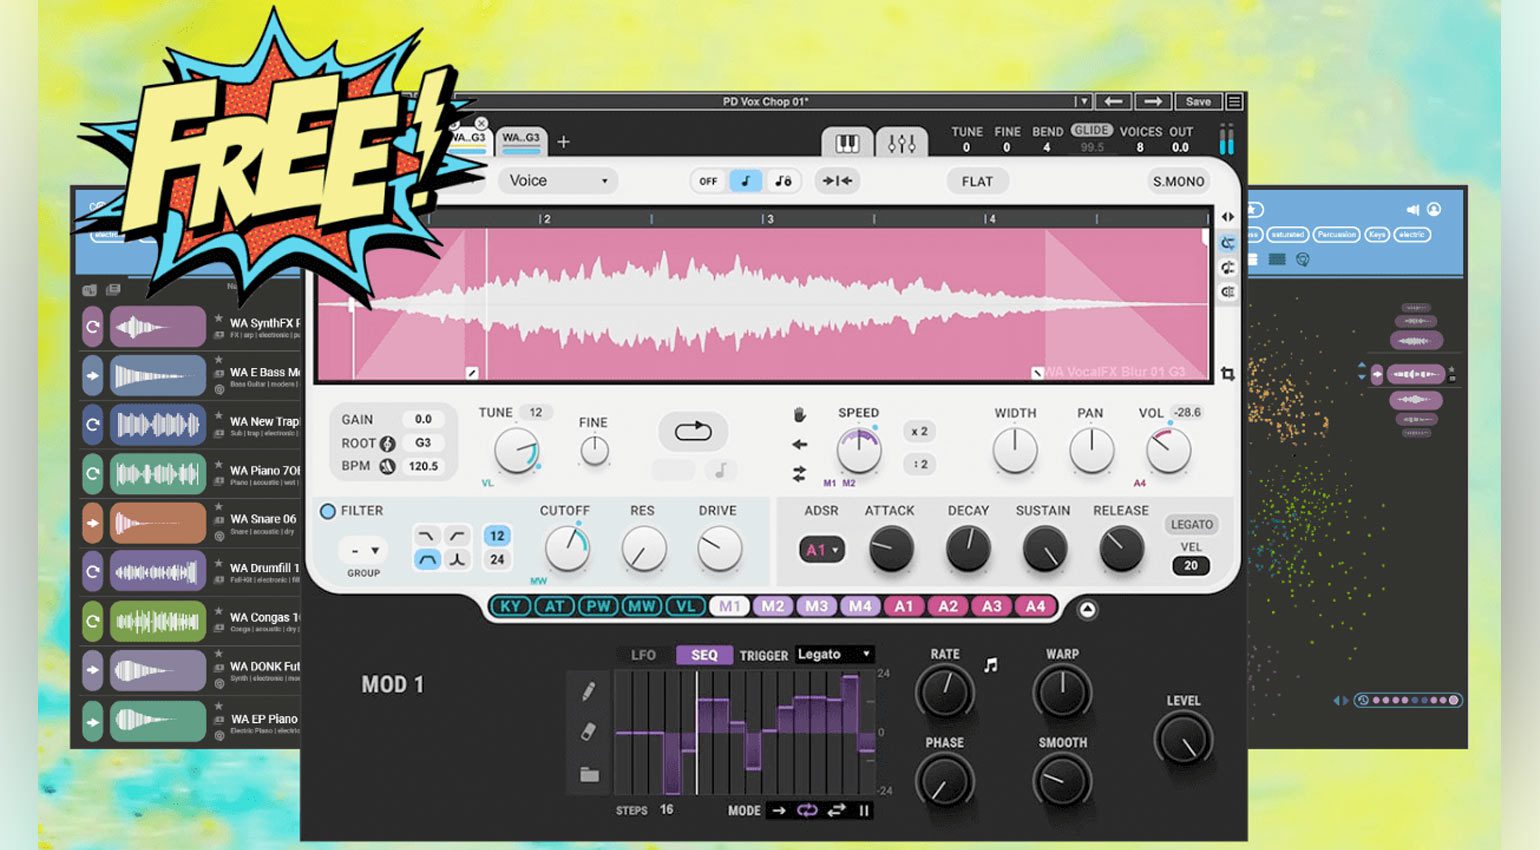Select 24 dB filter slope
The image size is (1540, 850).
point(497,560)
